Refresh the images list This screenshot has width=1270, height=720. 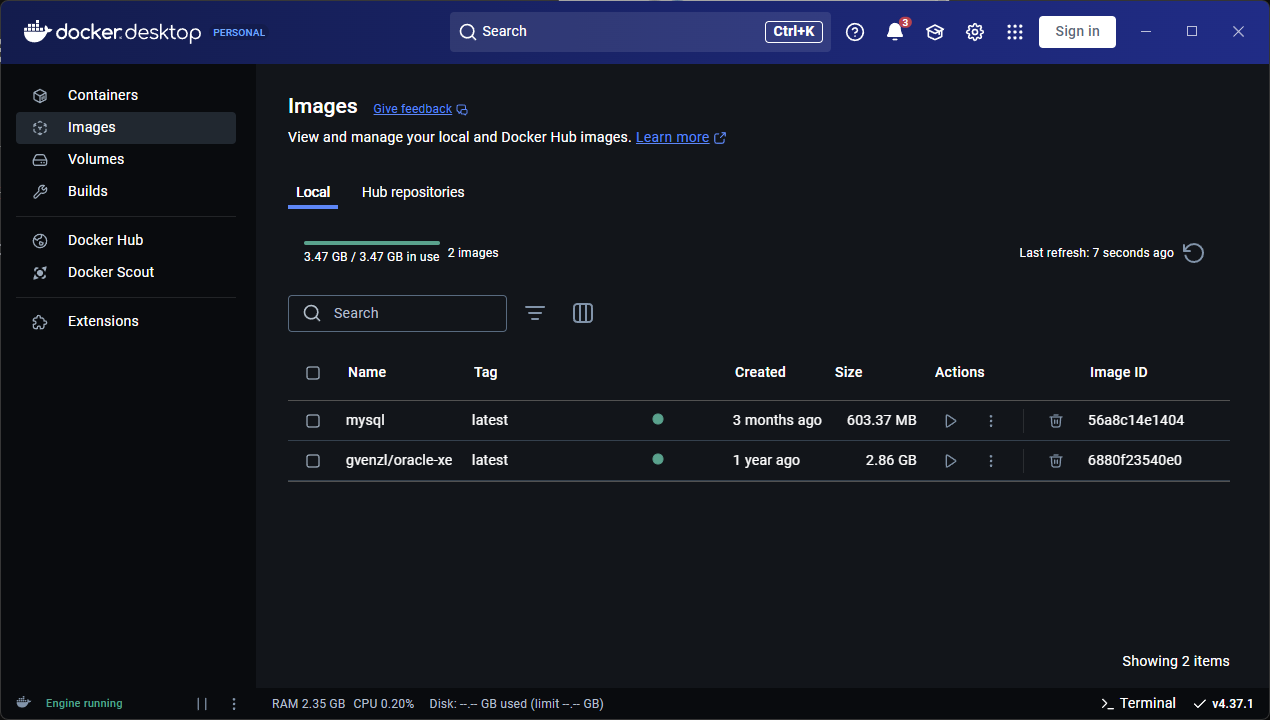[1193, 253]
